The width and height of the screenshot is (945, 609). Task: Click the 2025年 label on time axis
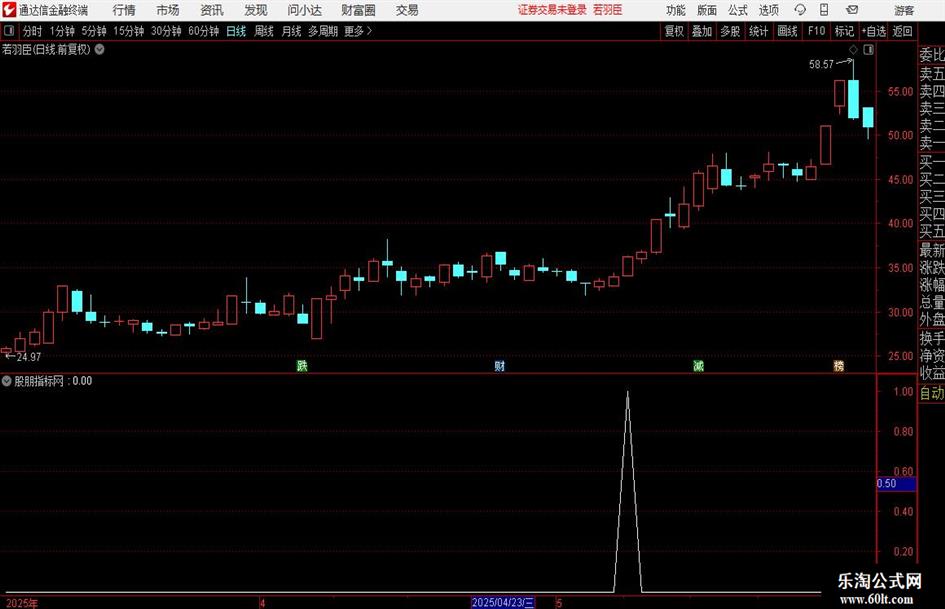click(21, 603)
